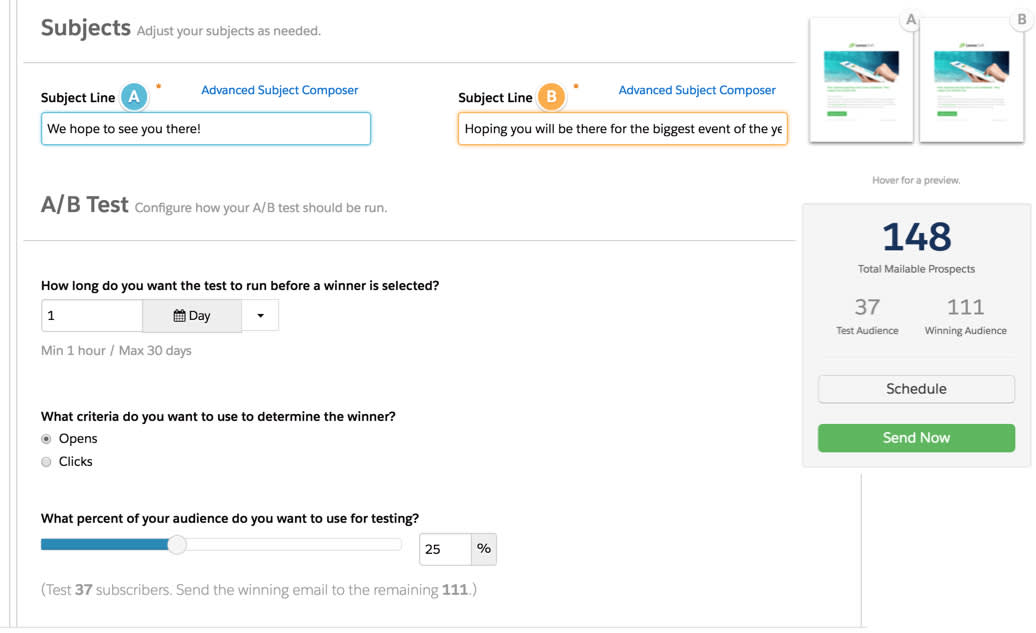1036x633 pixels.
Task: Click the Subject Line A text field
Action: coord(205,128)
